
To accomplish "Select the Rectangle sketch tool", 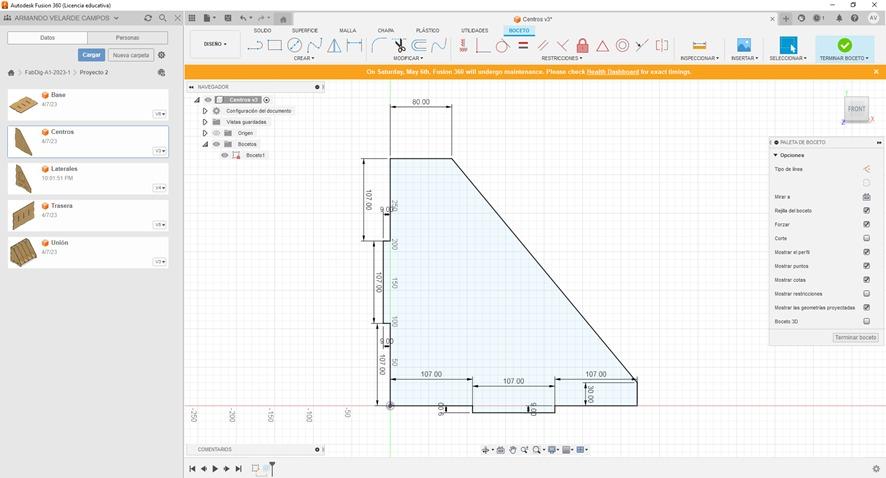I will tap(275, 45).
